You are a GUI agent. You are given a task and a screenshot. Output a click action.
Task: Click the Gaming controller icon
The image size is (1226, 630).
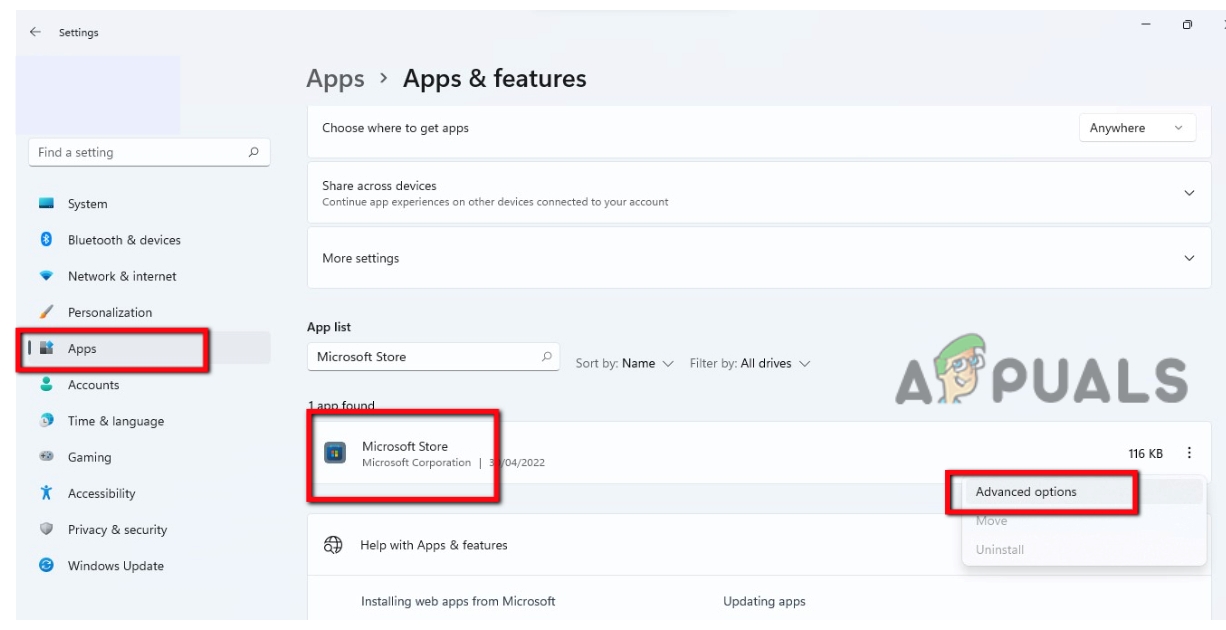coord(46,457)
